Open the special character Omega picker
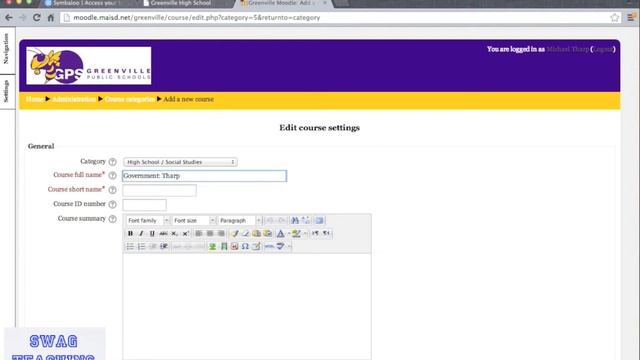Image resolution: width=640 pixels, height=360 pixels. (245, 247)
